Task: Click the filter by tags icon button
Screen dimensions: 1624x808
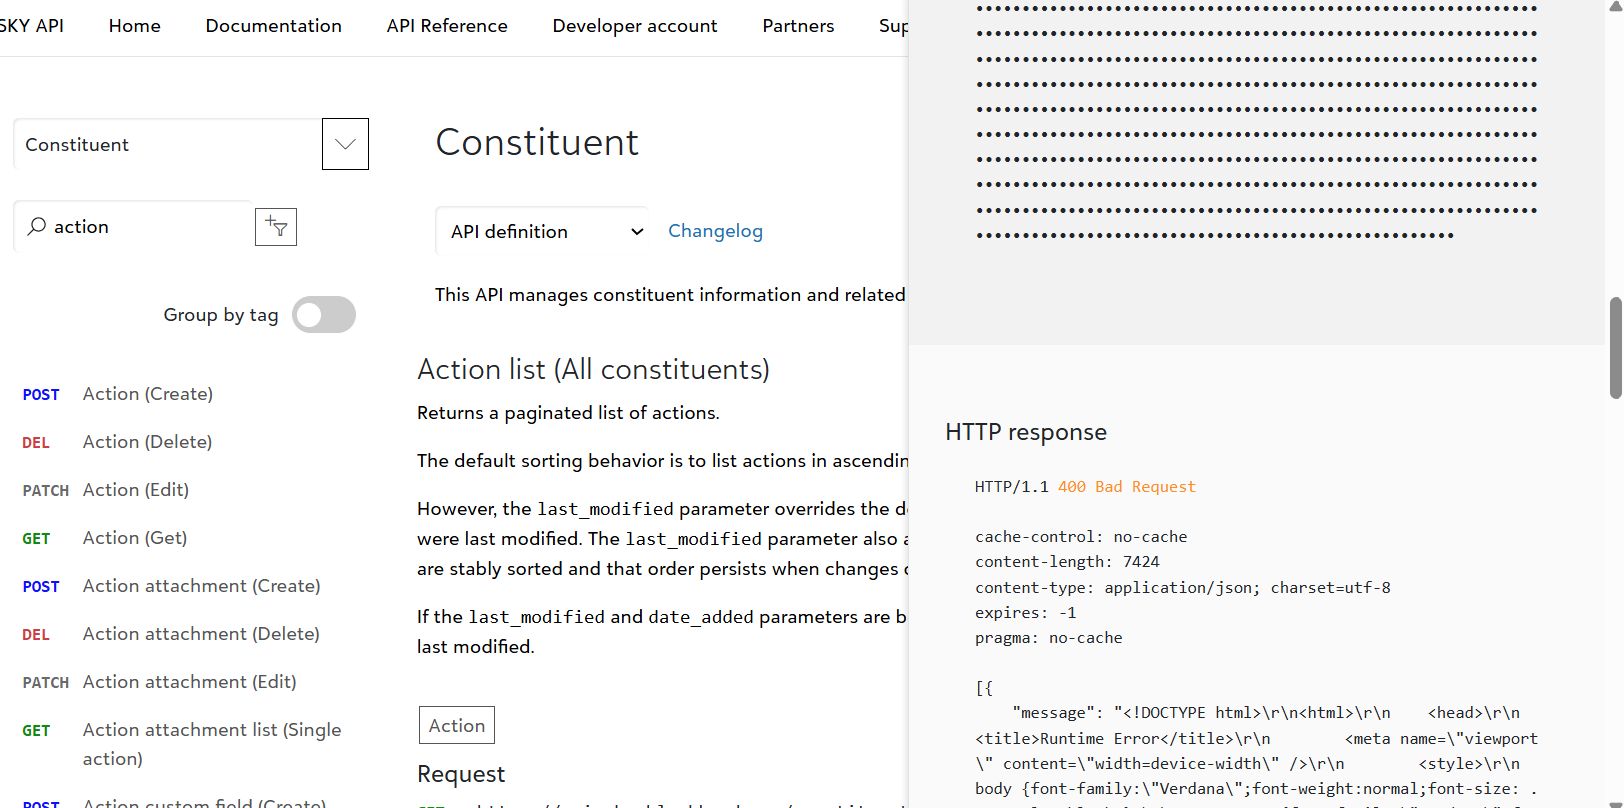Action: (276, 227)
